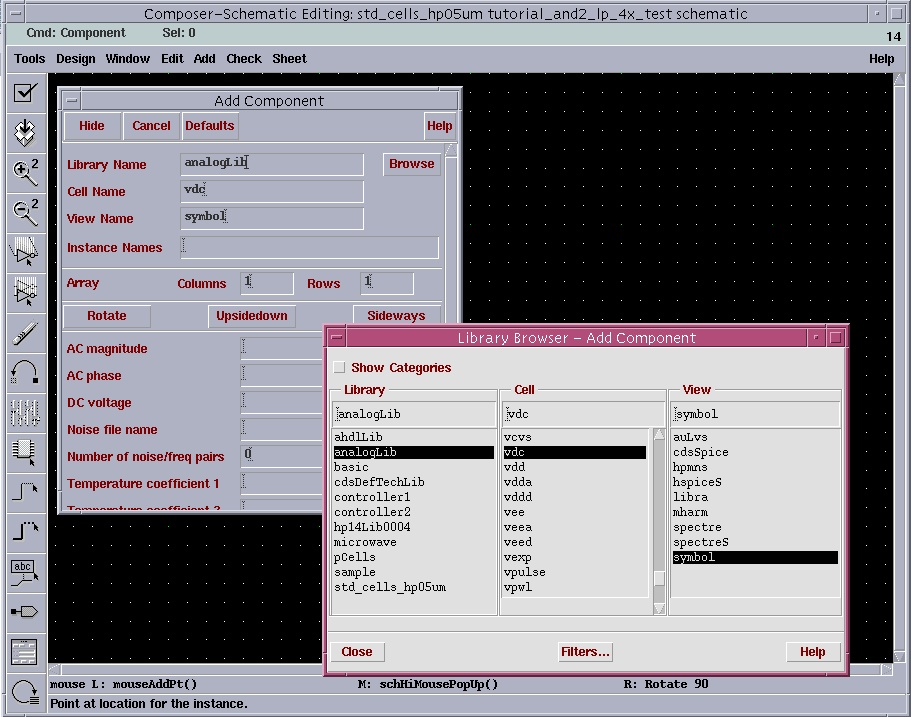Zoom in by 2 with the magnifier-plus icon
The width and height of the screenshot is (911, 717).
click(x=25, y=173)
